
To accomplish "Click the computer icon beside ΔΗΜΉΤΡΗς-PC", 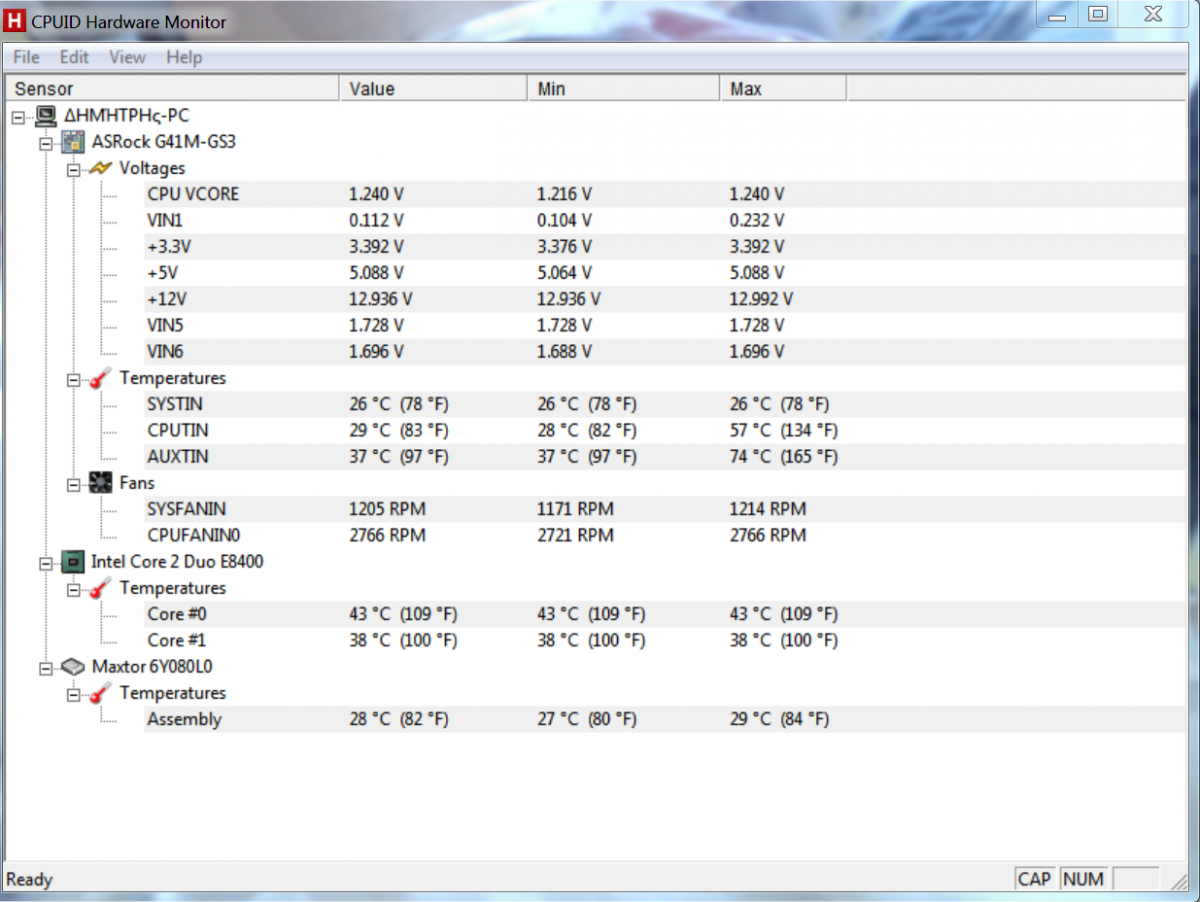I will coord(46,116).
